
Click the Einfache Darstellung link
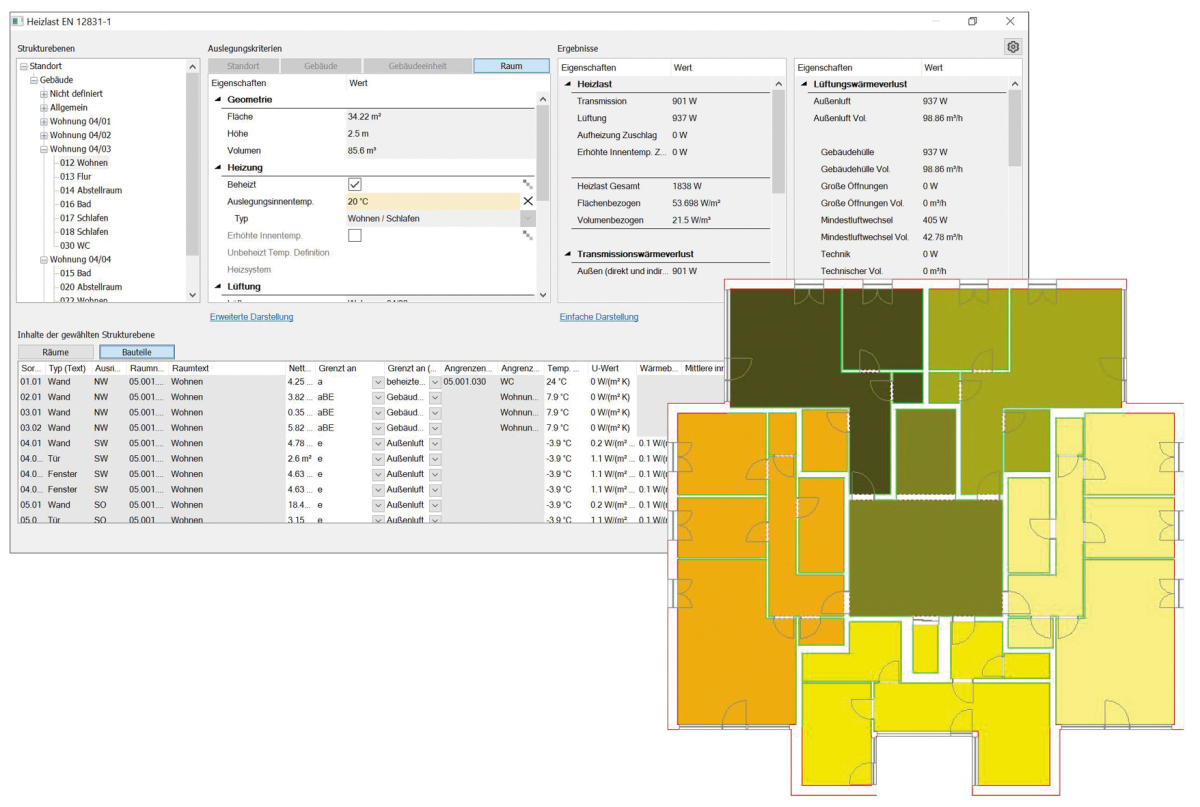pyautogui.click(x=598, y=317)
